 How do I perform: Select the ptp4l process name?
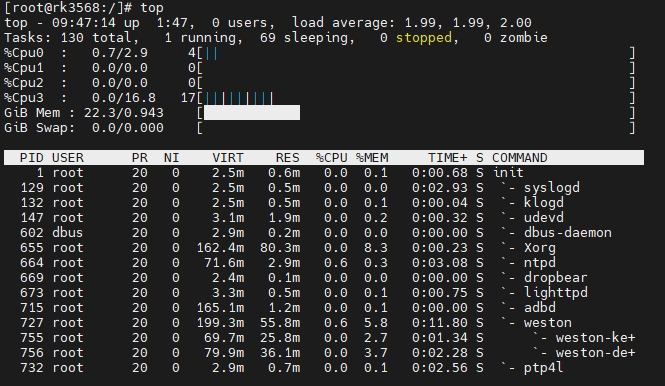(x=544, y=367)
